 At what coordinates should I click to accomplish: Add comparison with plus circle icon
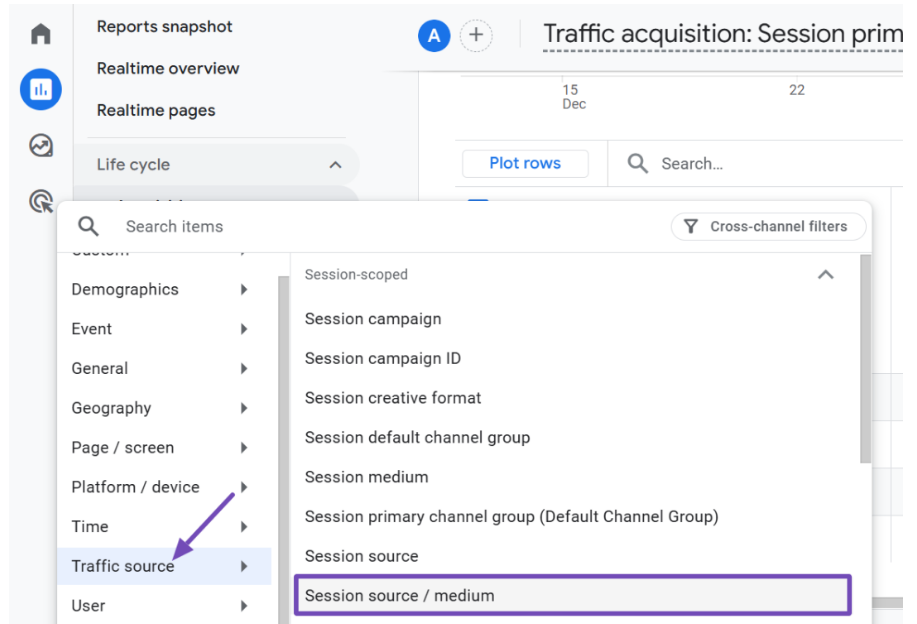[476, 36]
